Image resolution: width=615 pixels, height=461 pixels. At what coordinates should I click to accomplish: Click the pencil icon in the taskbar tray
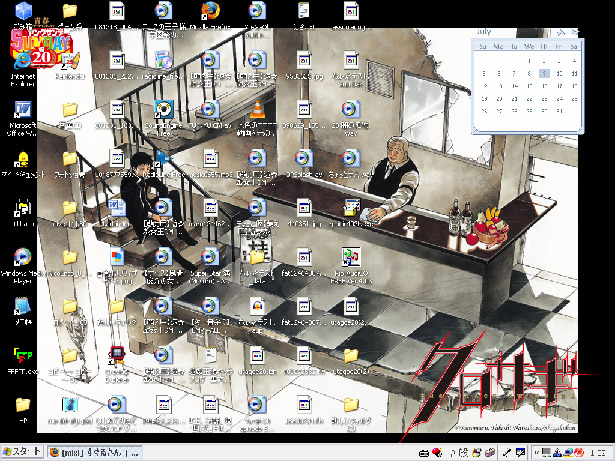pos(507,452)
